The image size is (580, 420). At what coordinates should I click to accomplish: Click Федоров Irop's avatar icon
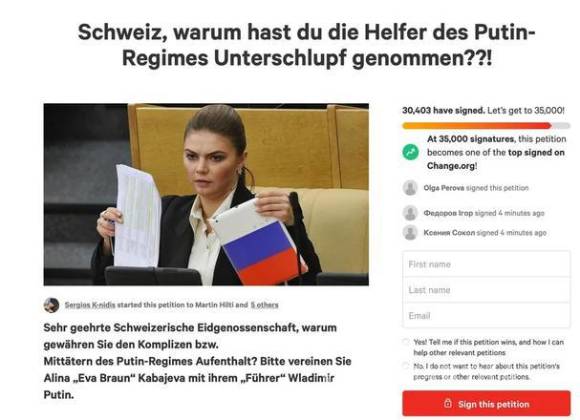tap(410, 213)
